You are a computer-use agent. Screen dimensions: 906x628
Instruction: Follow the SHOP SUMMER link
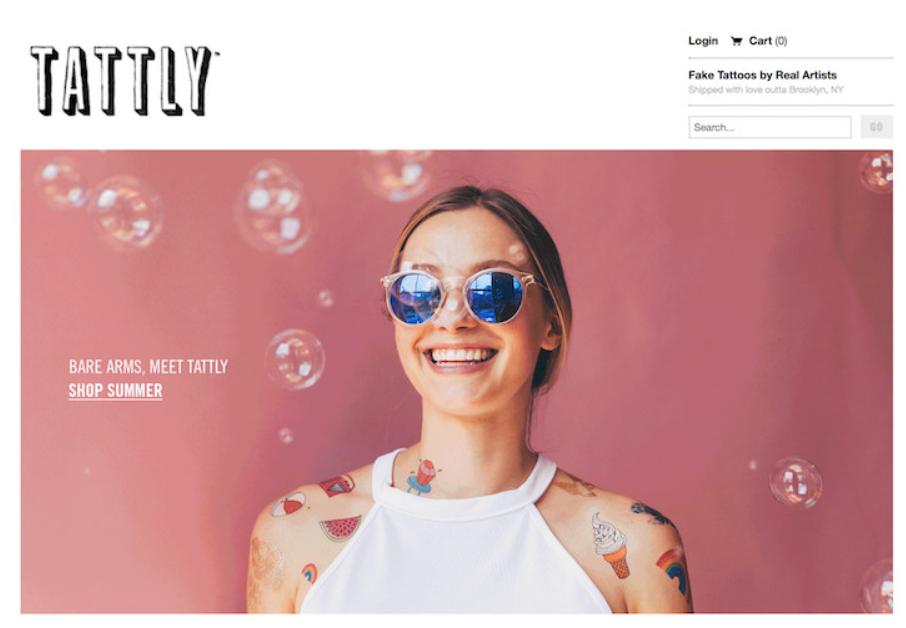pyautogui.click(x=116, y=391)
